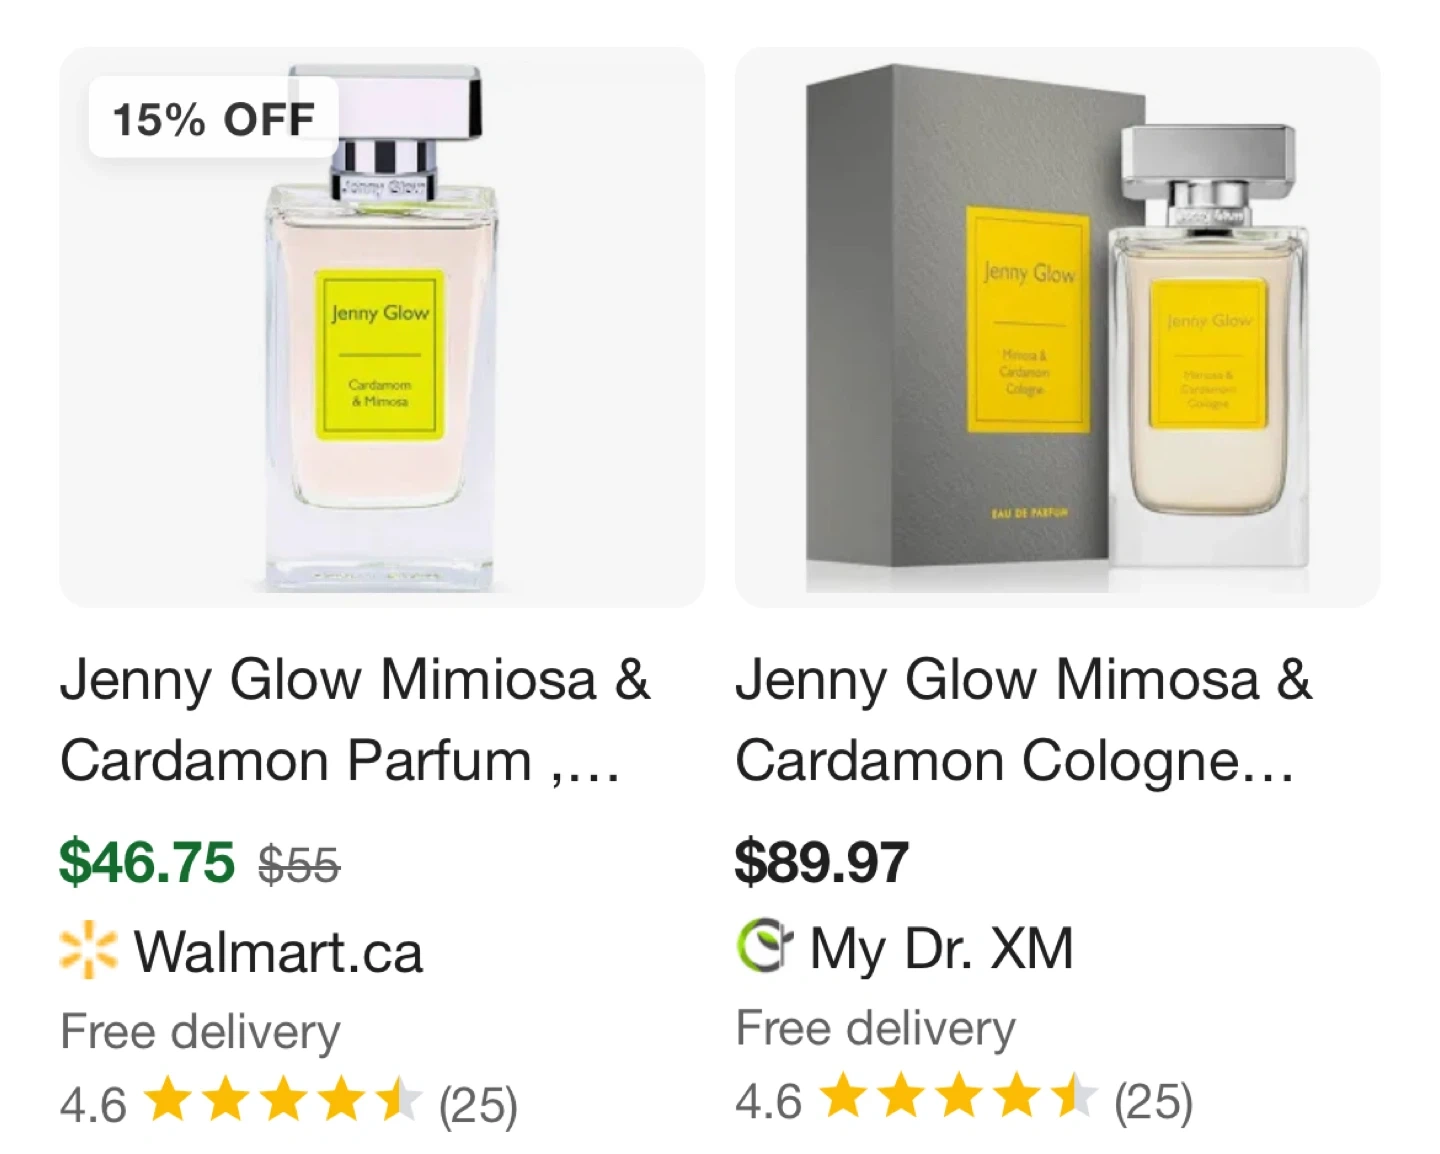1440x1154 pixels.
Task: Open the (25) reviews count for My Dr. XM listing
Action: click(1153, 1101)
